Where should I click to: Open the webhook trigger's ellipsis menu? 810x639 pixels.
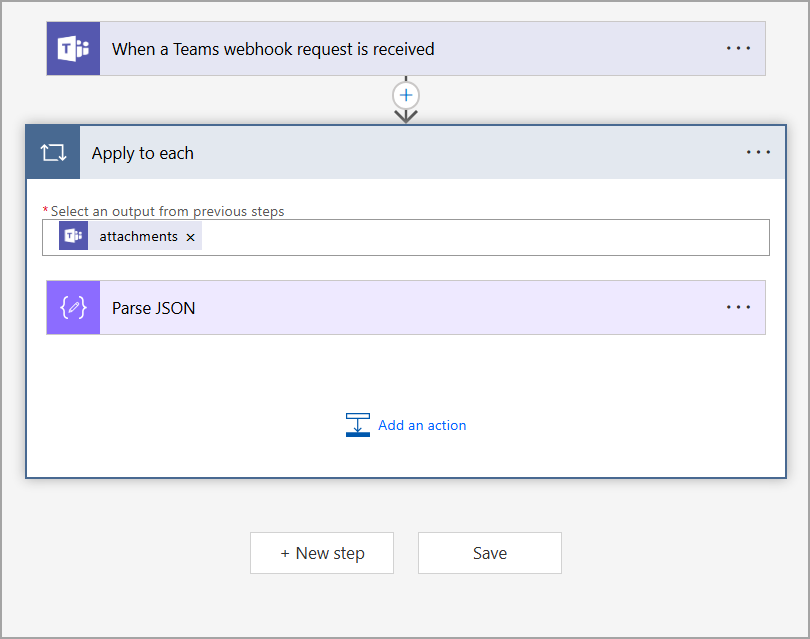click(x=738, y=48)
